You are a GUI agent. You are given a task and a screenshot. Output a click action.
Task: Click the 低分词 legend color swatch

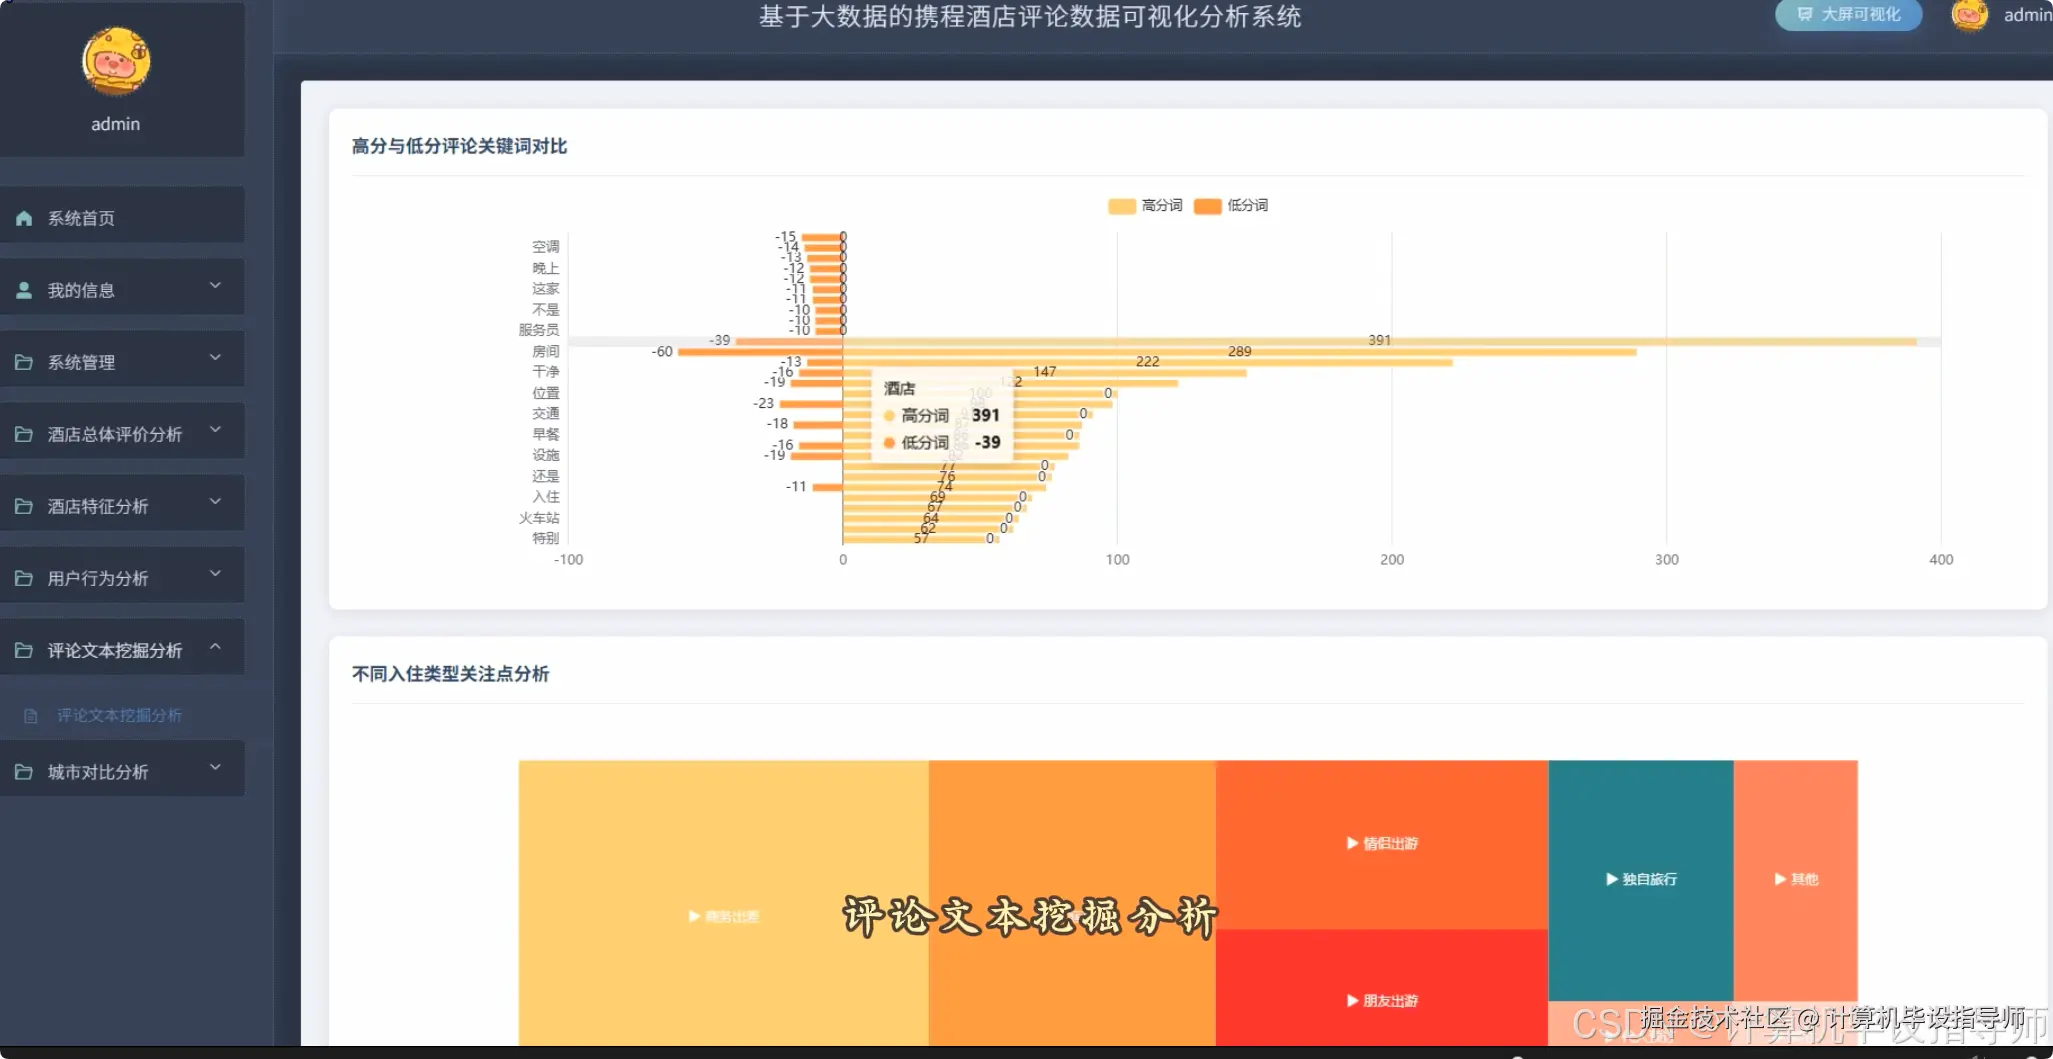[1208, 206]
